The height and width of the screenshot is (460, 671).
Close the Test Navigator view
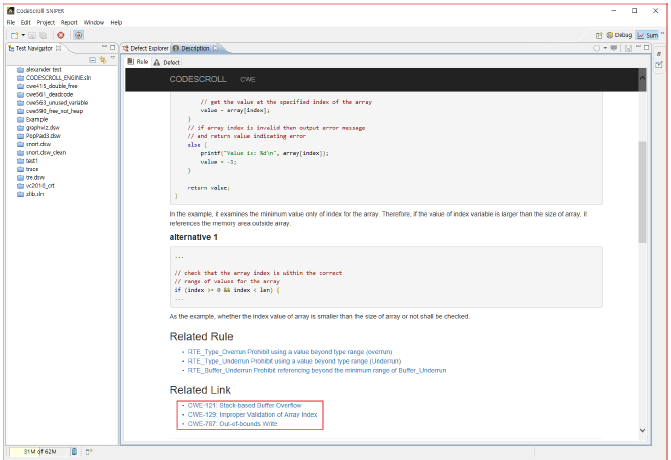(x=59, y=48)
